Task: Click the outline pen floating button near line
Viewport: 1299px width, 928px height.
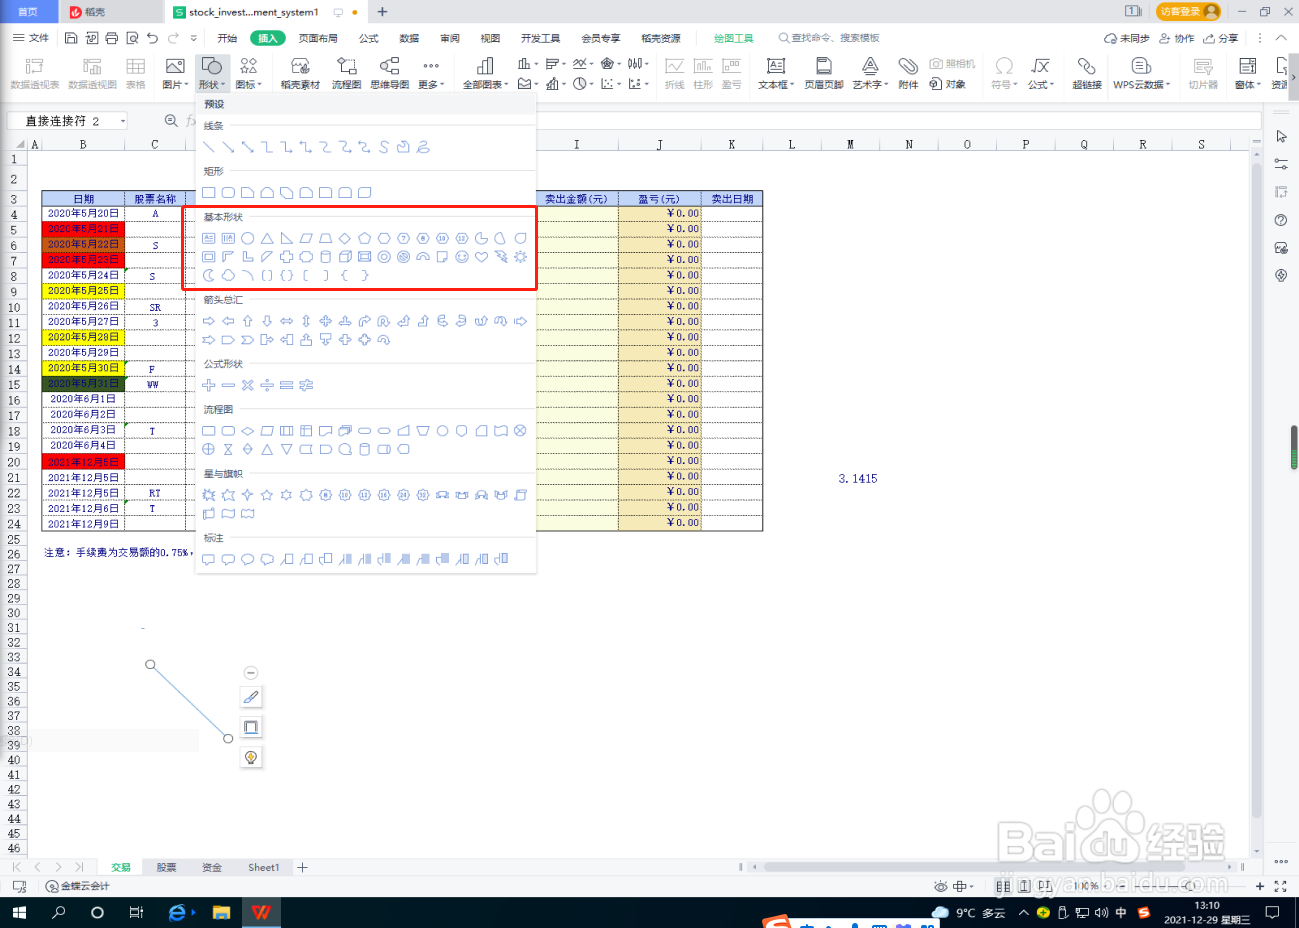Action: click(251, 697)
